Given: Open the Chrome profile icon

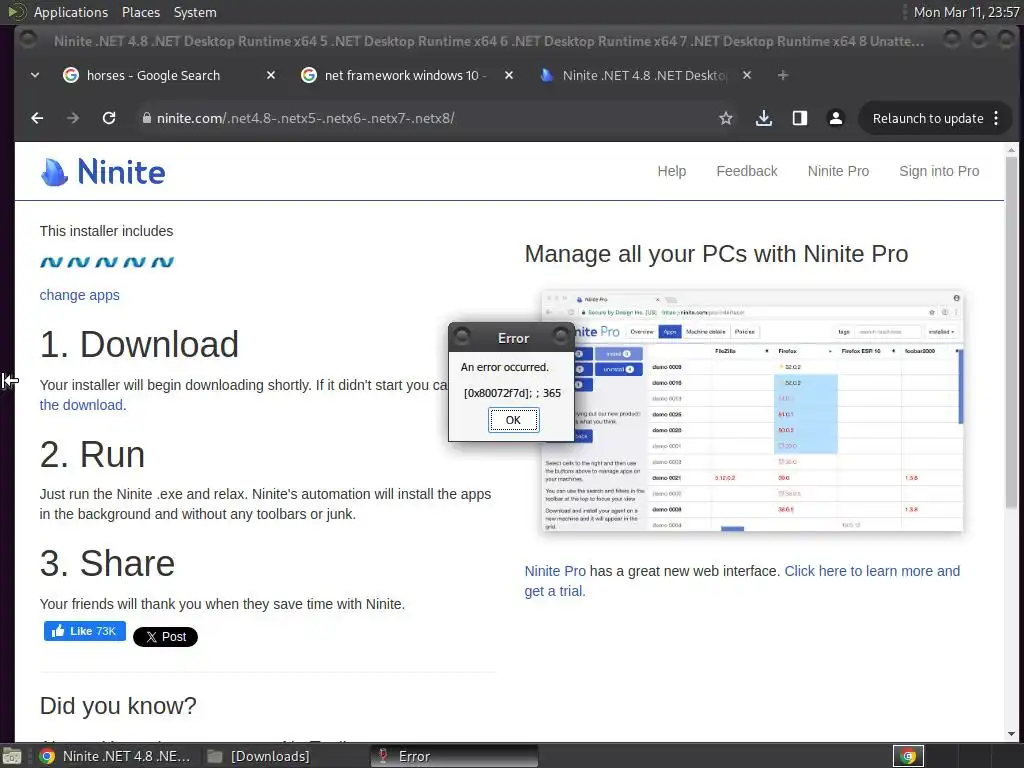Looking at the screenshot, I should 835,118.
